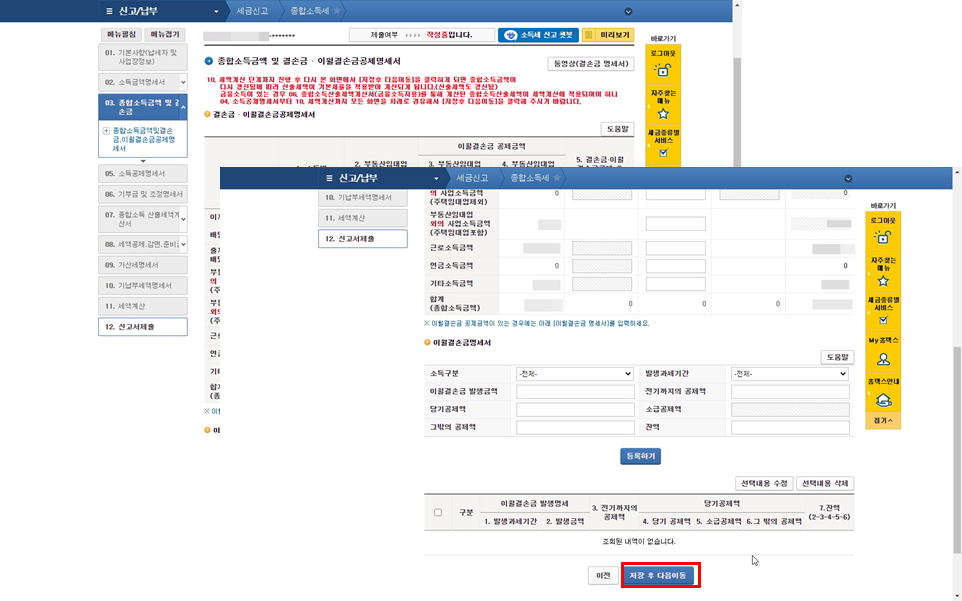Click the white input box in the 기타소득금액 row
Screen dimensions: 962x601
[675, 284]
